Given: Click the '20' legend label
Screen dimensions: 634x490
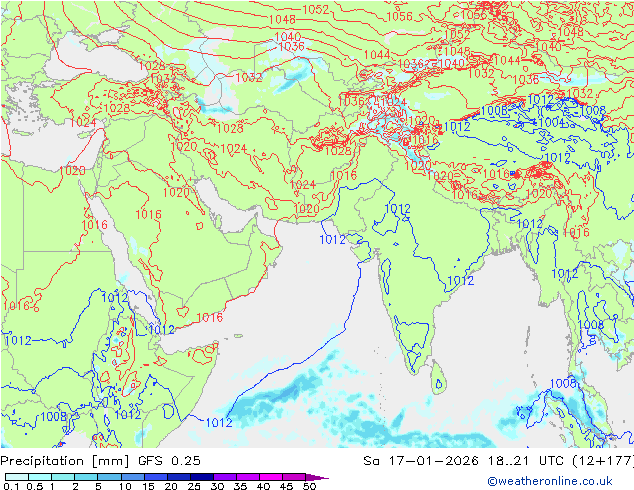Looking at the screenshot, I should pos(171,486).
